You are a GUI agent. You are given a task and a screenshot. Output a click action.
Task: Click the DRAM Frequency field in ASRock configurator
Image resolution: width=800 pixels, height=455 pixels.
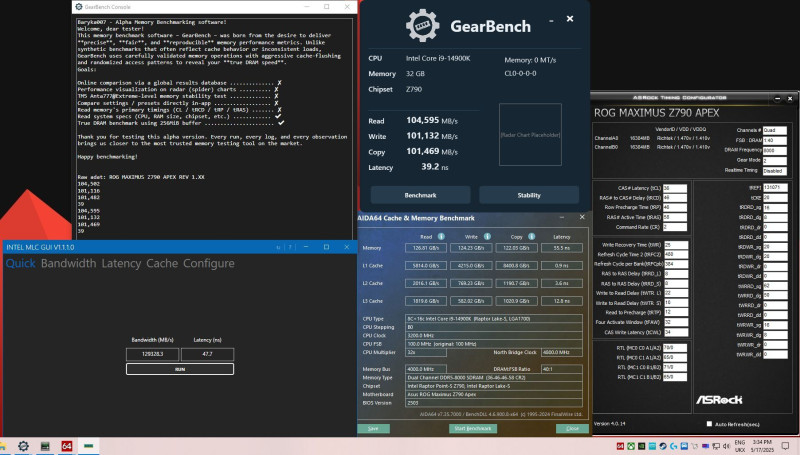click(774, 150)
